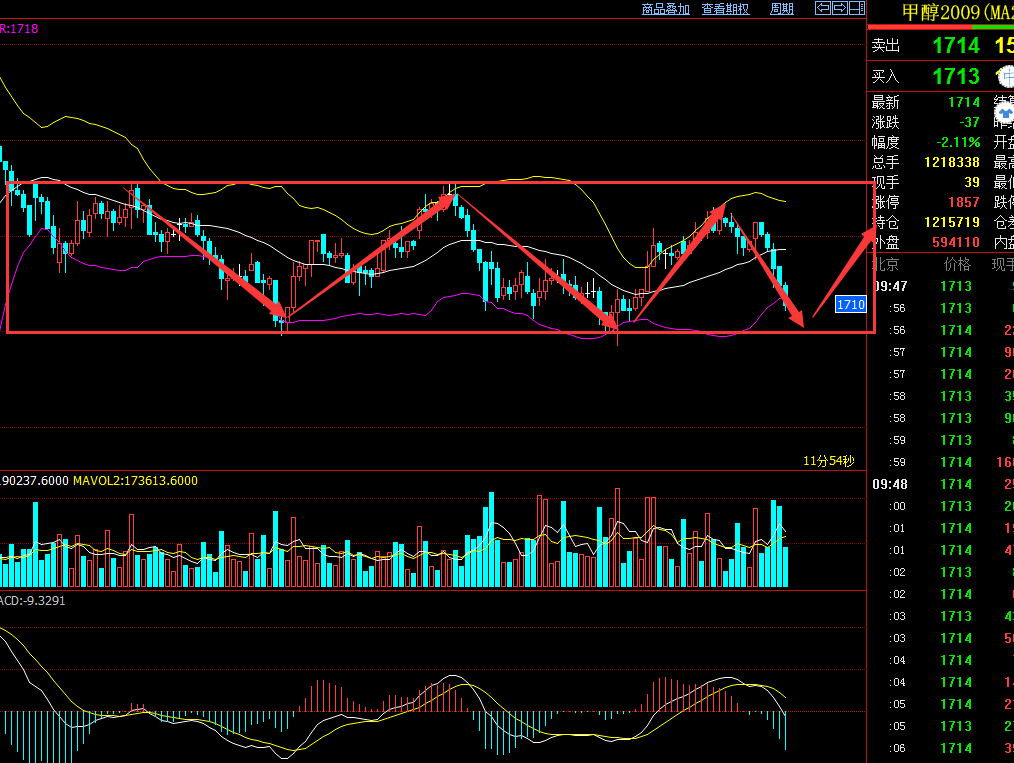This screenshot has height=763, width=1014.
Task: Click the floating '中' input method icon
Action: 1006,76
